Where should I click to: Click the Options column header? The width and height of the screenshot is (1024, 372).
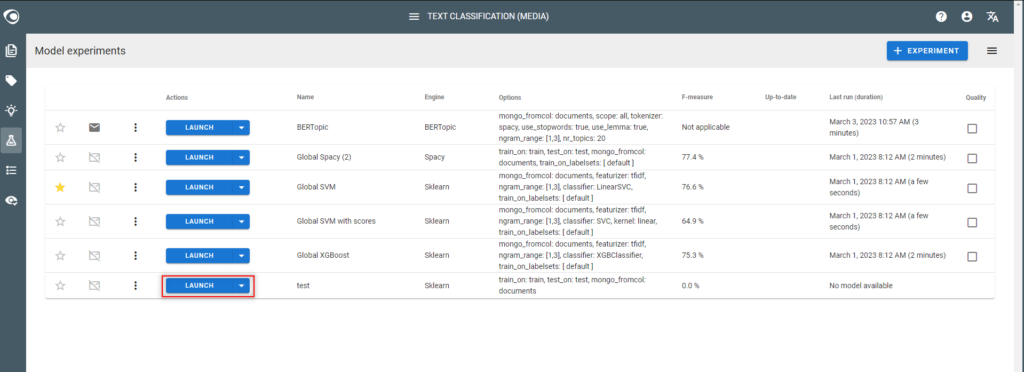coord(510,97)
